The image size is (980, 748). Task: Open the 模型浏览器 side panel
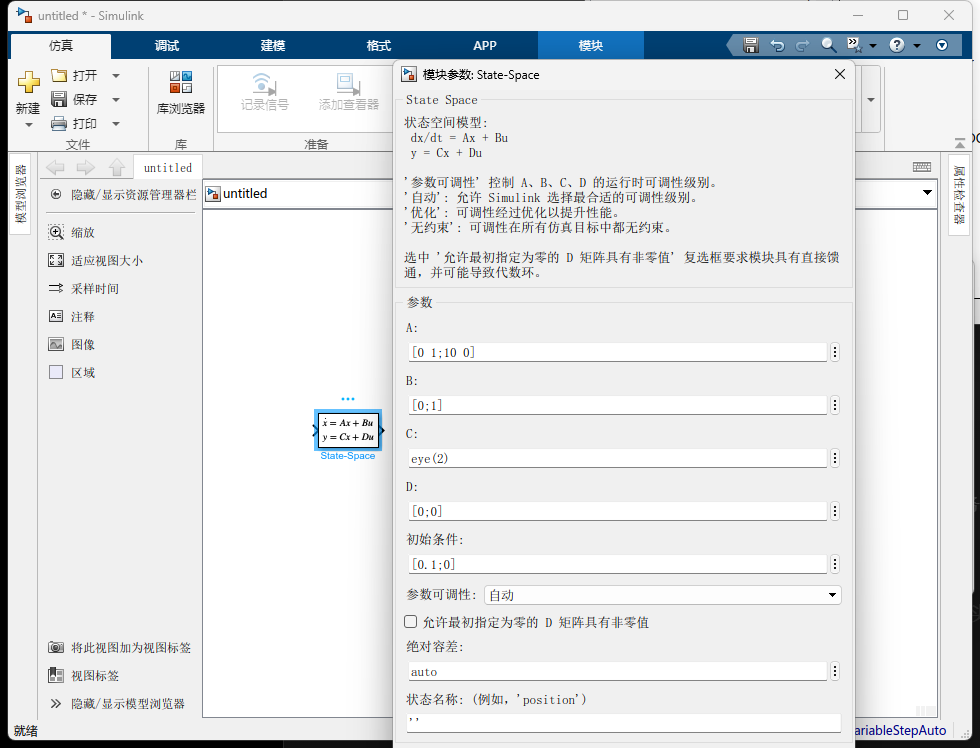(x=21, y=194)
